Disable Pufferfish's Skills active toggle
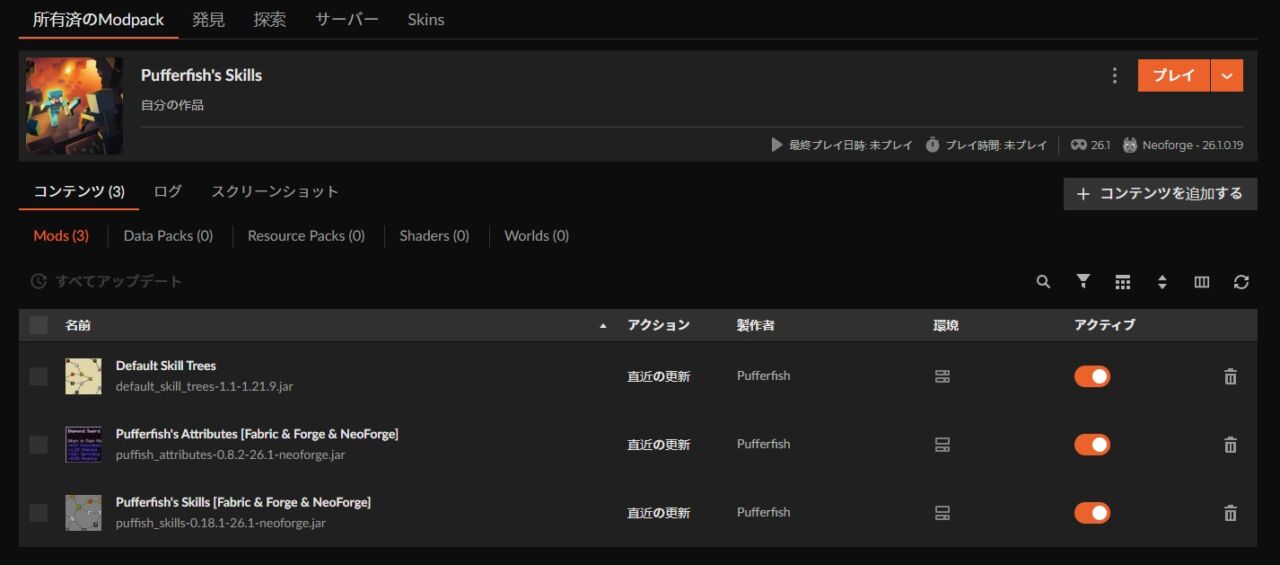The width and height of the screenshot is (1280, 565). (1092, 512)
